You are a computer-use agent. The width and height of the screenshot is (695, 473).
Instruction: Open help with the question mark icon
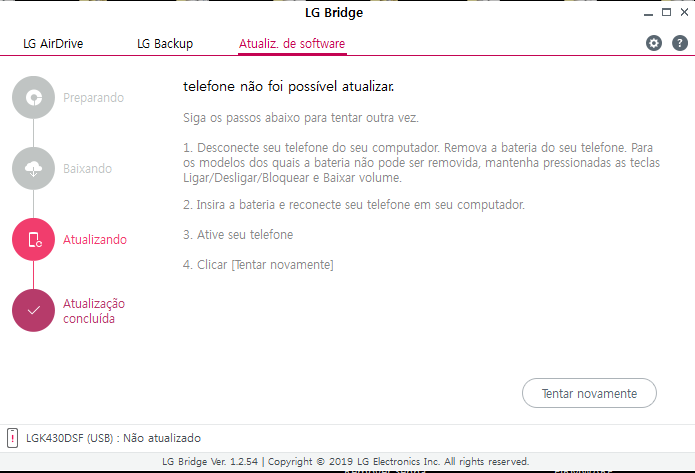point(679,43)
